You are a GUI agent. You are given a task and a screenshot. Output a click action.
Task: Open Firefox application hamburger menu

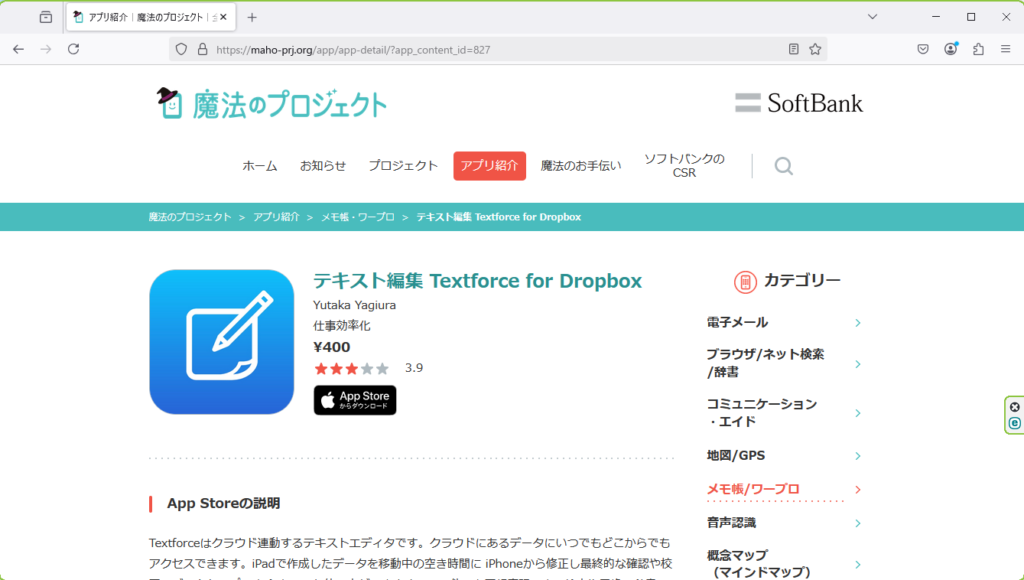tap(1005, 49)
